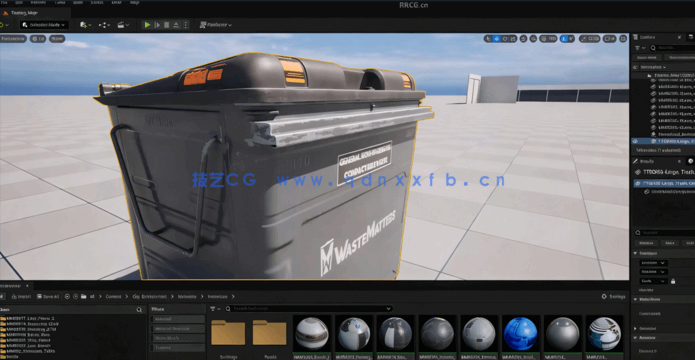
Task: Toggle world/local coordinate system icon
Action: click(523, 39)
